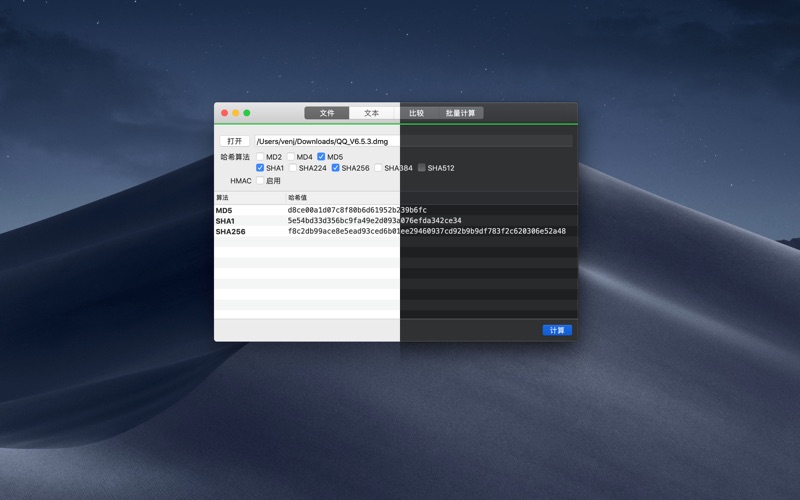
Task: Uncheck the MD5 checkbox
Action: (x=322, y=157)
